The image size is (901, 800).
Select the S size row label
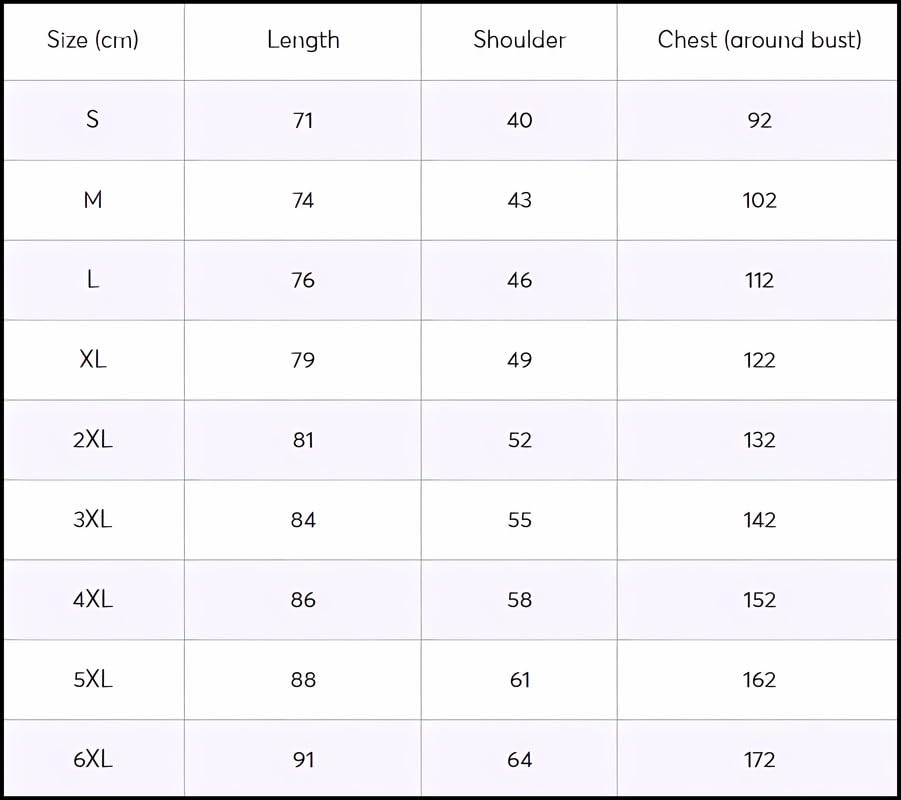[x=93, y=120]
